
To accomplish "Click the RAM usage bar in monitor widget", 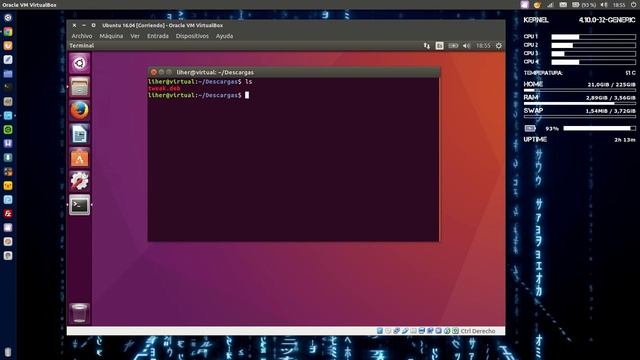I will coord(580,103).
